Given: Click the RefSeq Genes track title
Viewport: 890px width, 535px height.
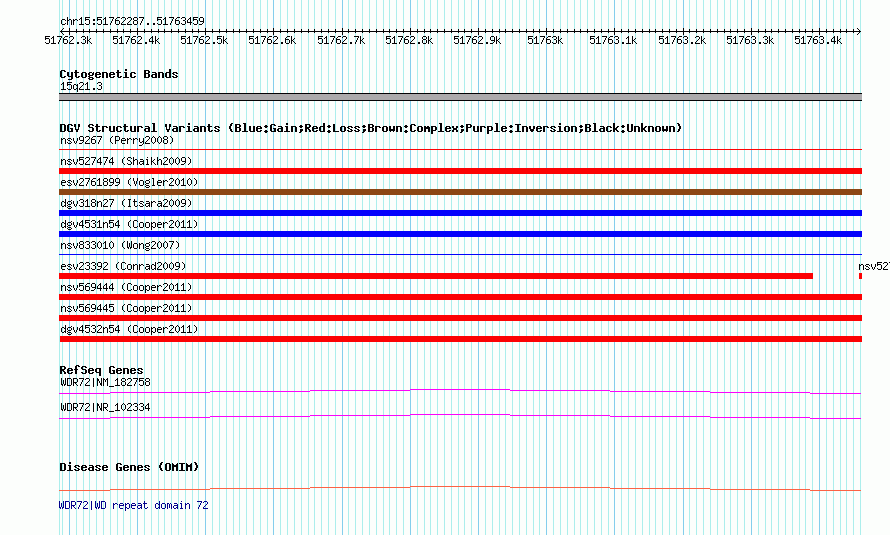Looking at the screenshot, I should pyautogui.click(x=101, y=370).
